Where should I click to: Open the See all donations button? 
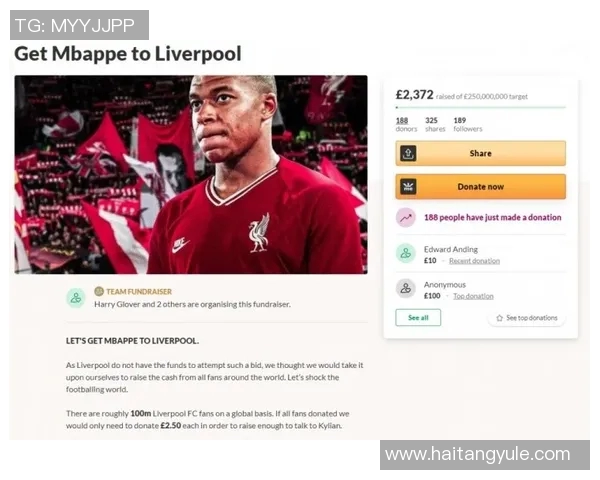click(418, 318)
